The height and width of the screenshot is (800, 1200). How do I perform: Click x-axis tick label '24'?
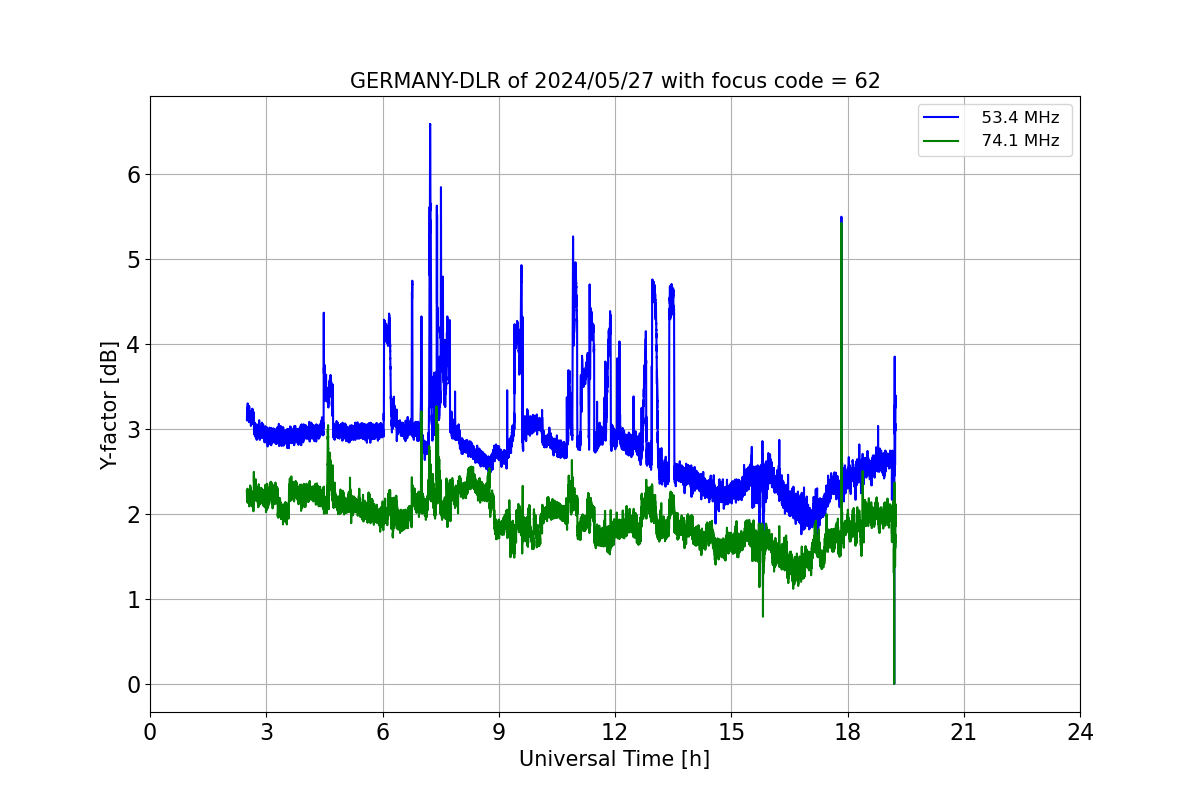point(1080,732)
